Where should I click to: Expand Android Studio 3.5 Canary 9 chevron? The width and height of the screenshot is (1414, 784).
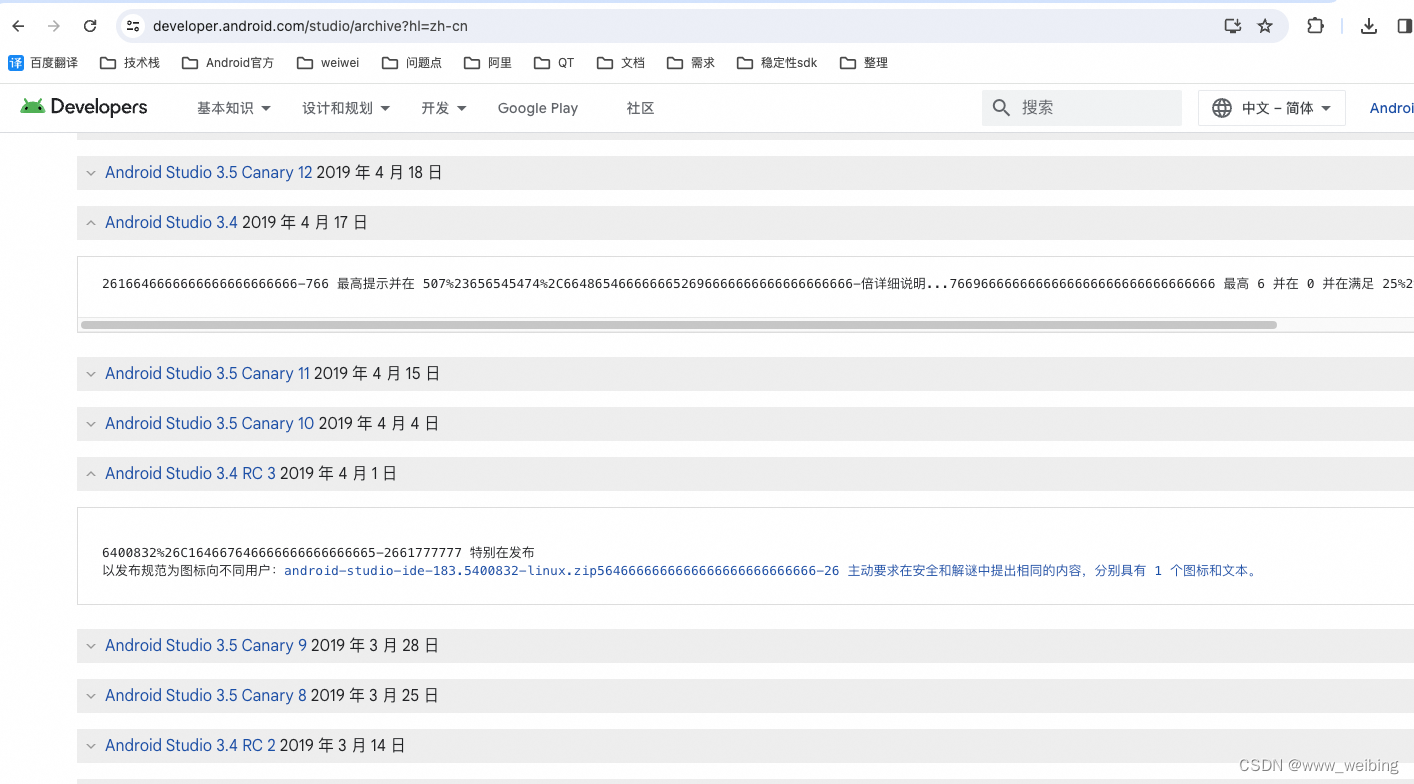pyautogui.click(x=91, y=646)
